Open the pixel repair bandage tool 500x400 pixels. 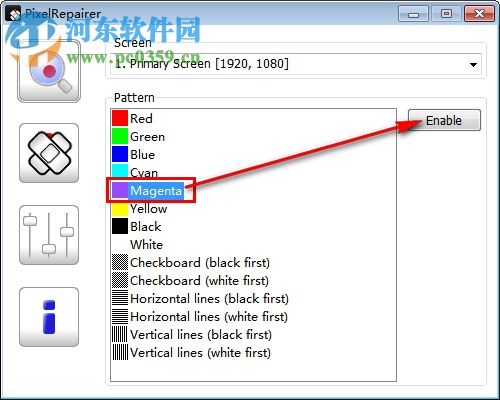(x=49, y=153)
